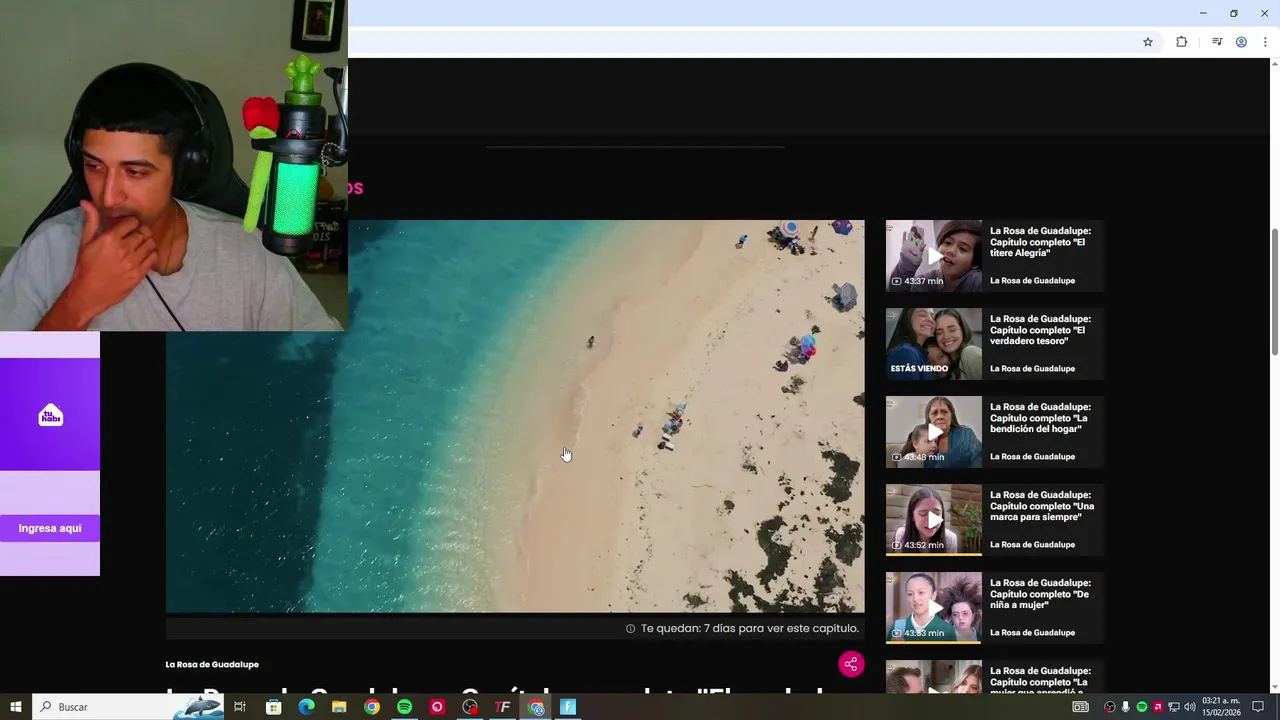
Task: Open "El verdadero tesoro" thumbnail marked Estás viendo
Action: 934,344
